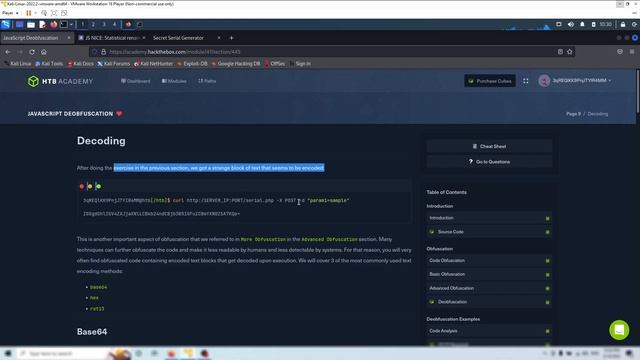Open the Kali applications menu dragon icon

pos(6,24)
